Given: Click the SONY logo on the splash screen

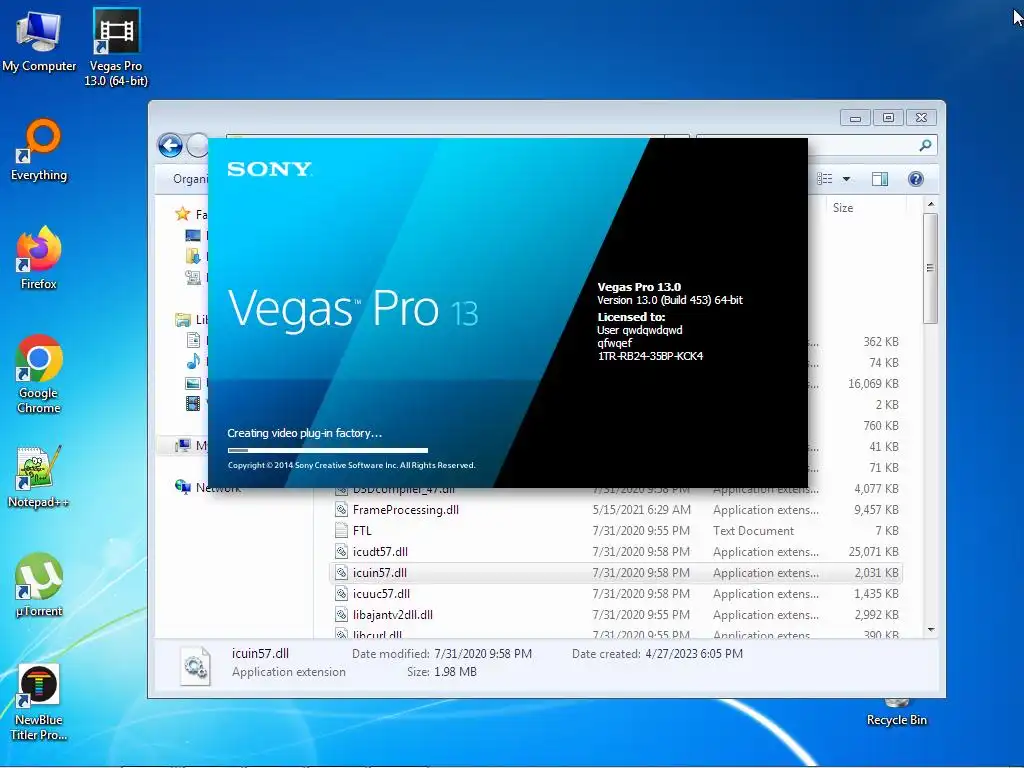Looking at the screenshot, I should point(269,169).
